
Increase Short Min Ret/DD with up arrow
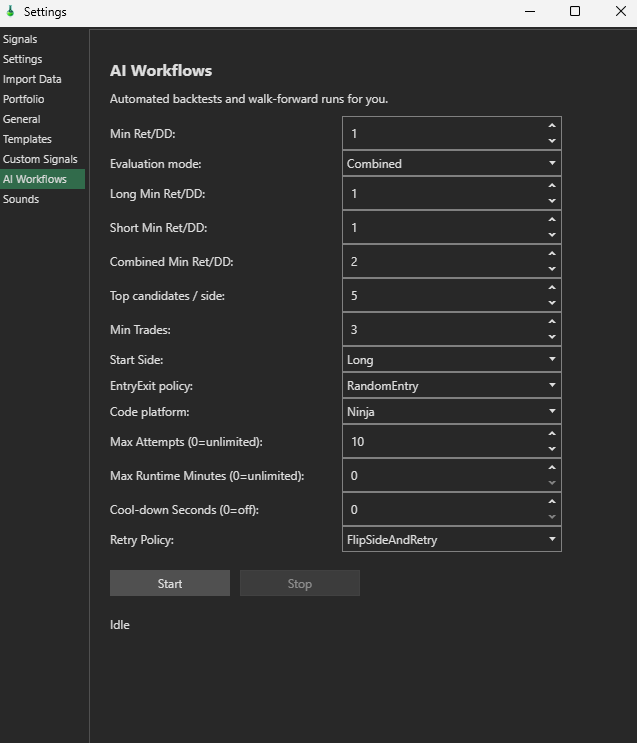point(552,220)
